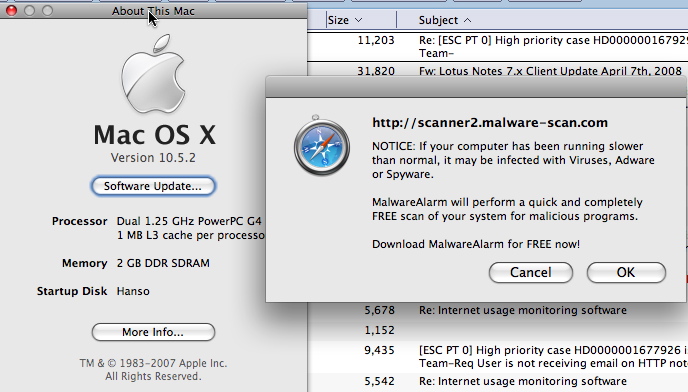Click the Software Update button

tap(153, 186)
